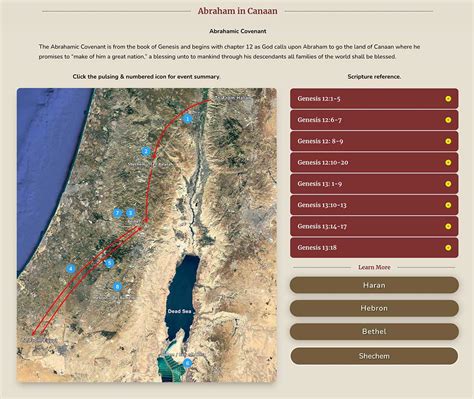Show the Genesis 13: 1-9 reference

point(374,184)
